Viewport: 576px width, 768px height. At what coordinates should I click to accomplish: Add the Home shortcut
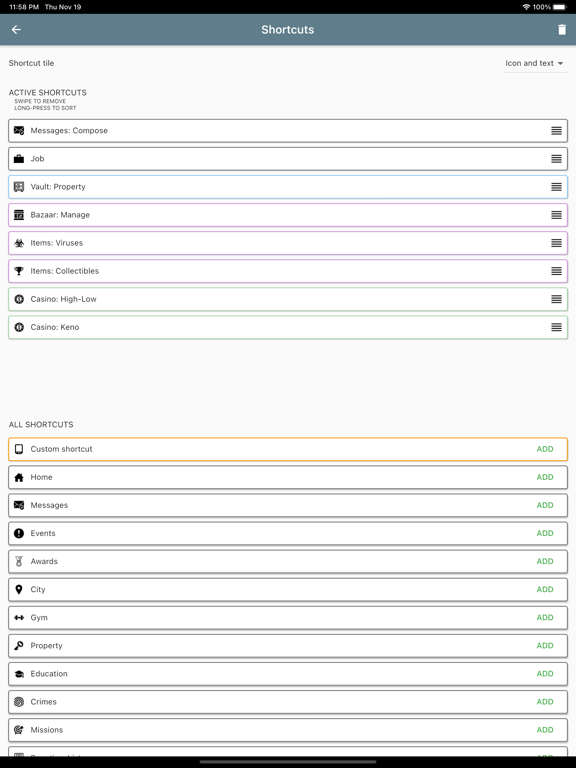pyautogui.click(x=545, y=477)
